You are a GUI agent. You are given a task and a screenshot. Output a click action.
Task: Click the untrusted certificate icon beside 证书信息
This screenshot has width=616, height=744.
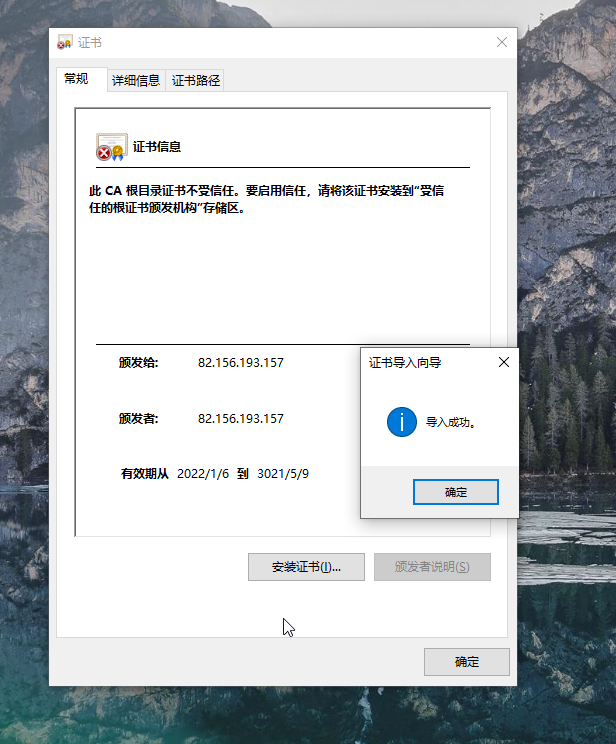pos(112,147)
